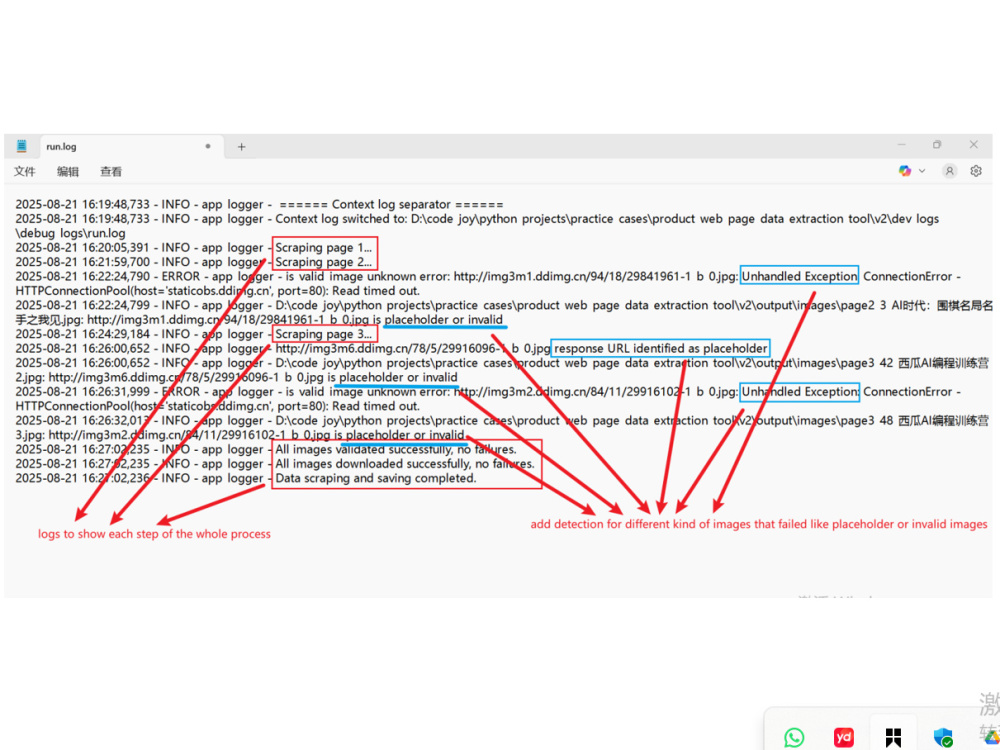Click the ERROR entry at 16:22:24,790

tap(488, 284)
